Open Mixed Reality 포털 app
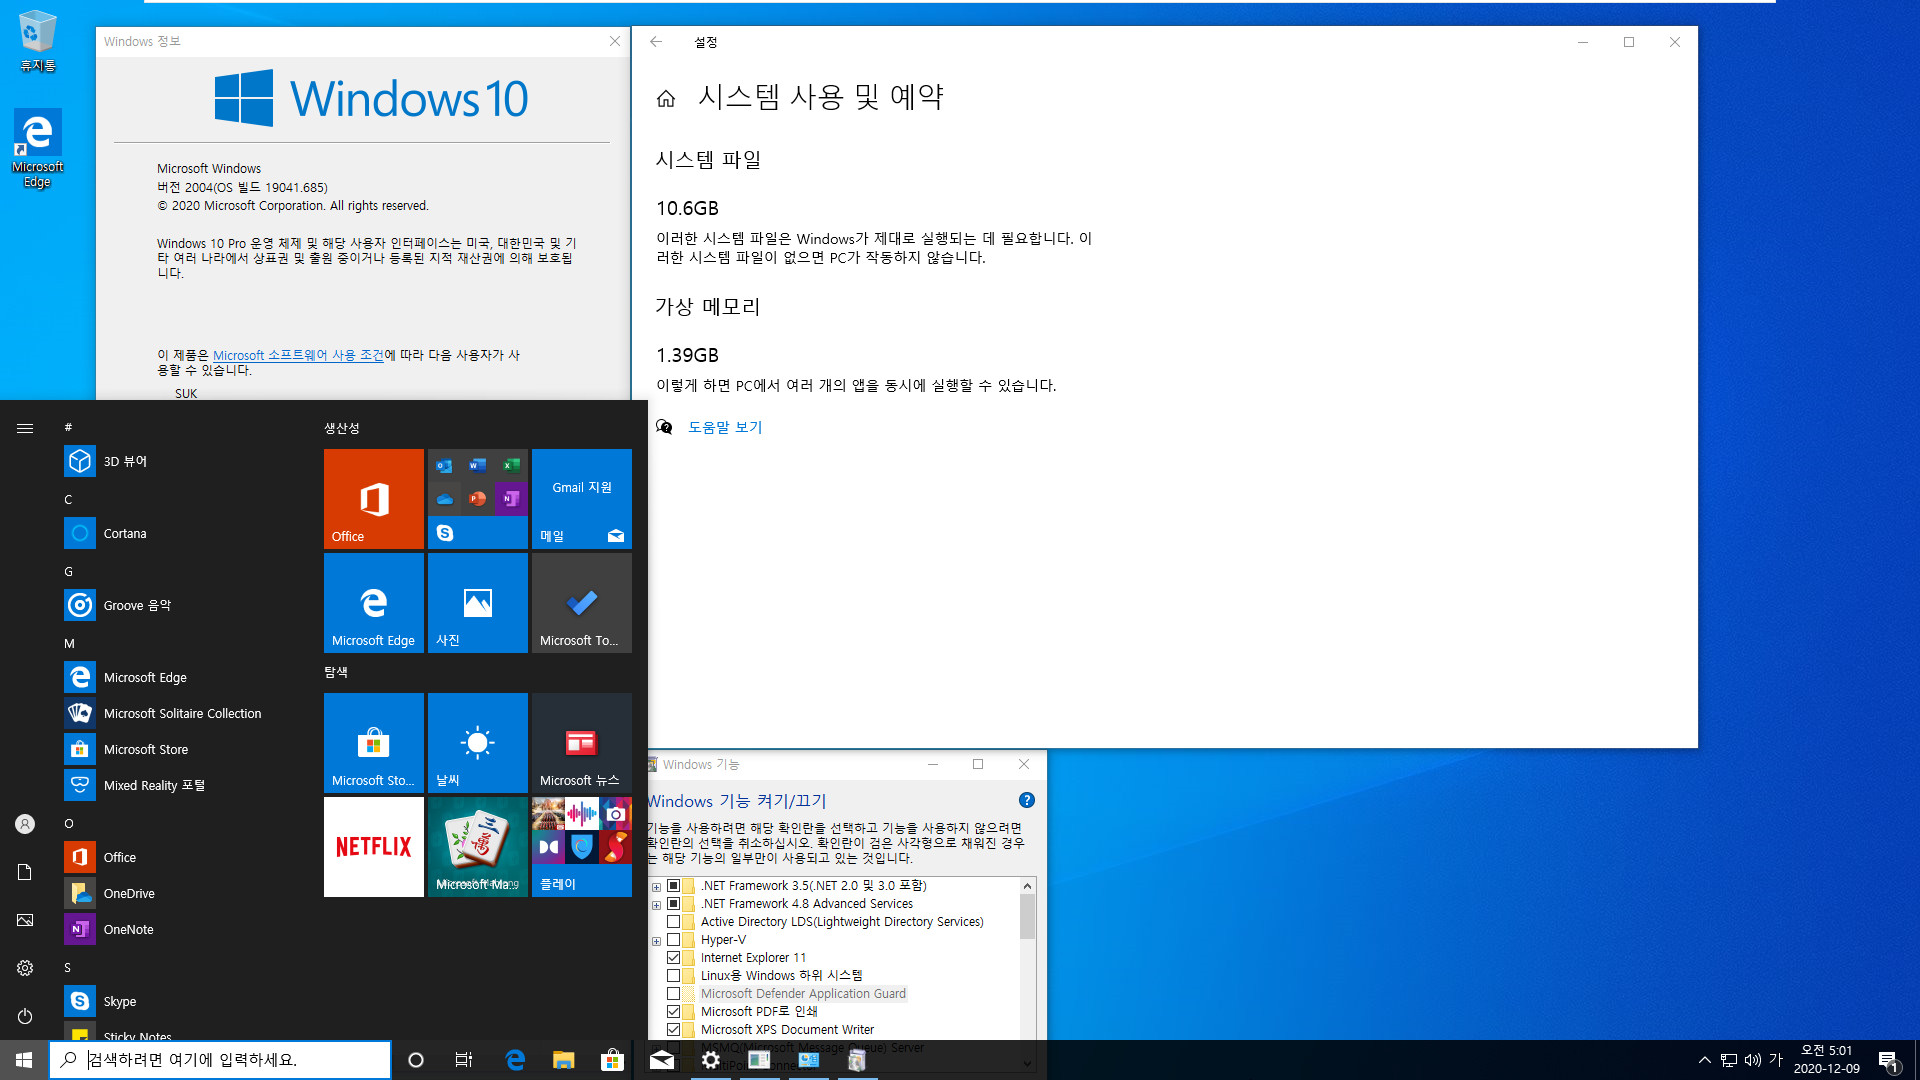The width and height of the screenshot is (1920, 1080). click(180, 785)
